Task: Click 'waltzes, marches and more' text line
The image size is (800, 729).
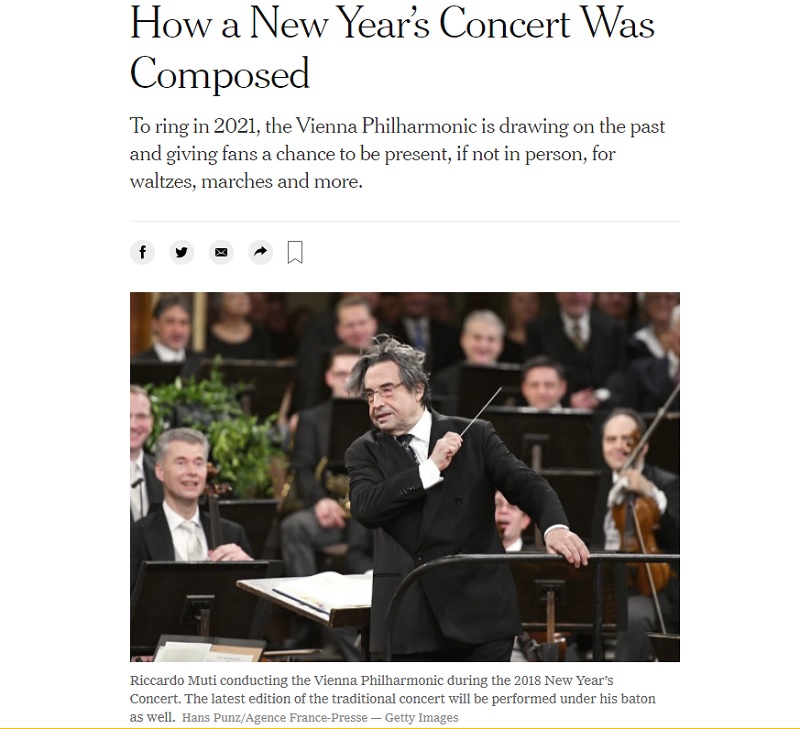Action: point(246,181)
